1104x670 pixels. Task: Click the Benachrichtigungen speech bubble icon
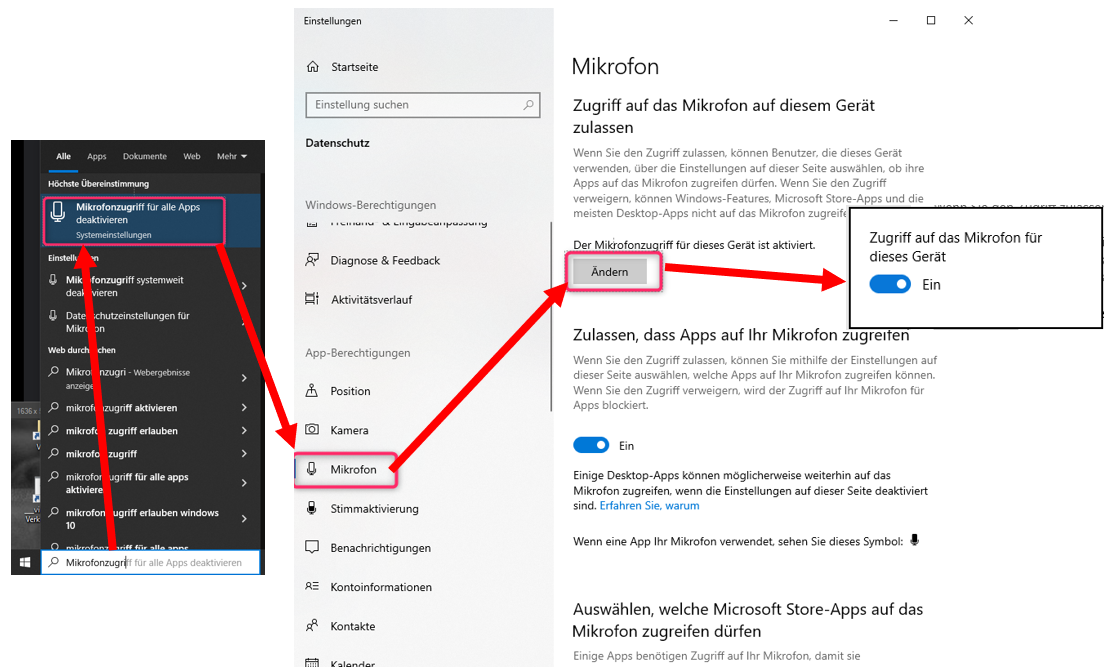pyautogui.click(x=312, y=547)
